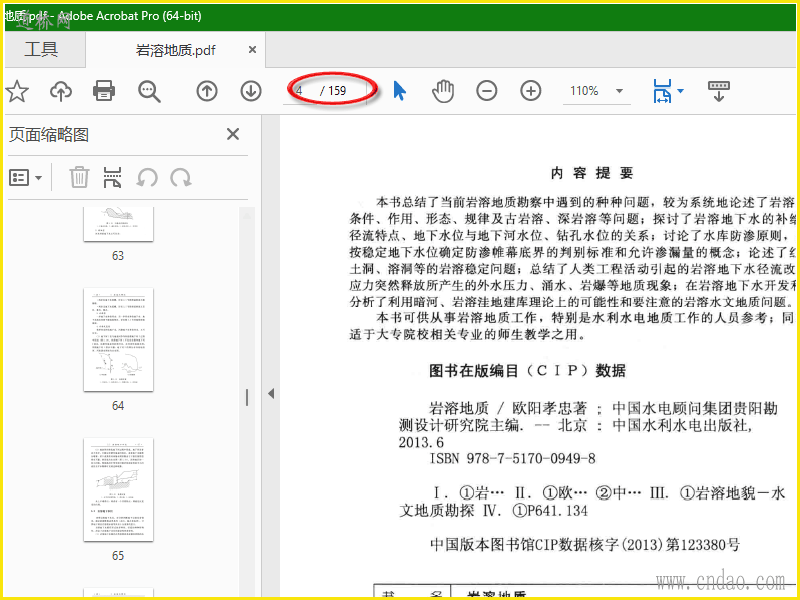This screenshot has height=600, width=800.
Task: Open the thumbnail options menu
Action: 26,178
